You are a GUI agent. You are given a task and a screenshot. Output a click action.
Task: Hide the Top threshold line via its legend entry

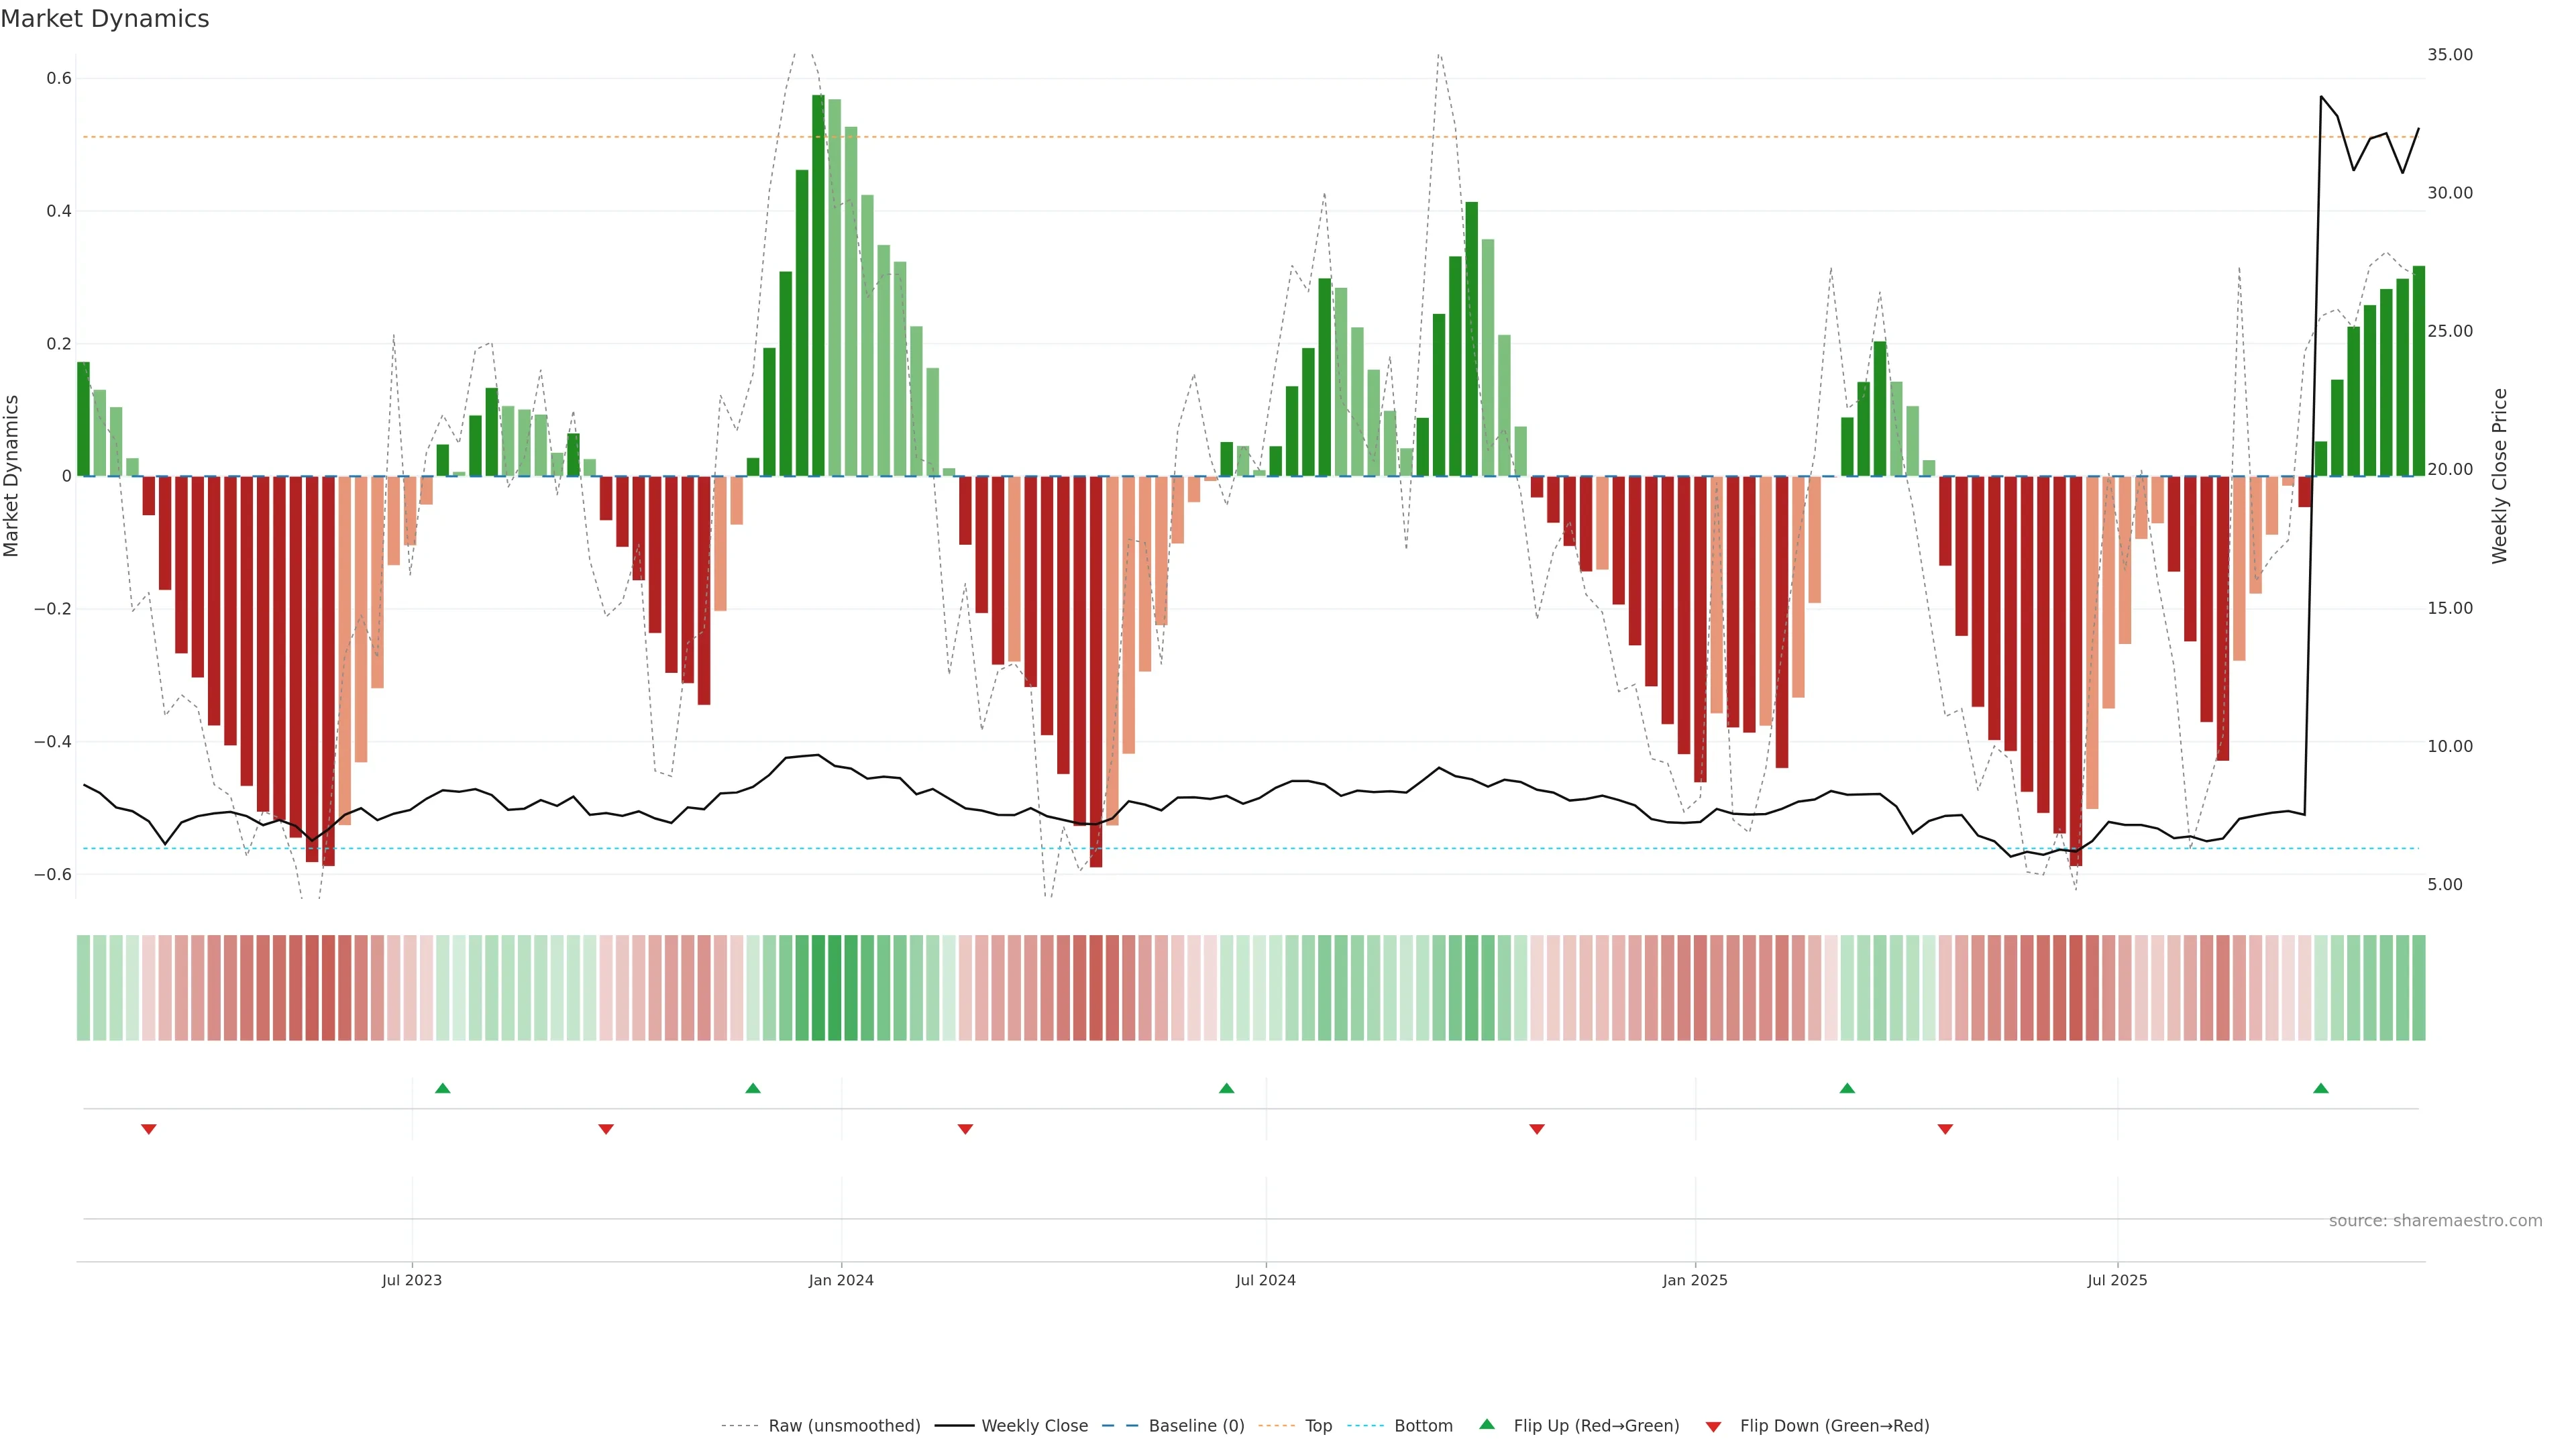coord(1318,1426)
